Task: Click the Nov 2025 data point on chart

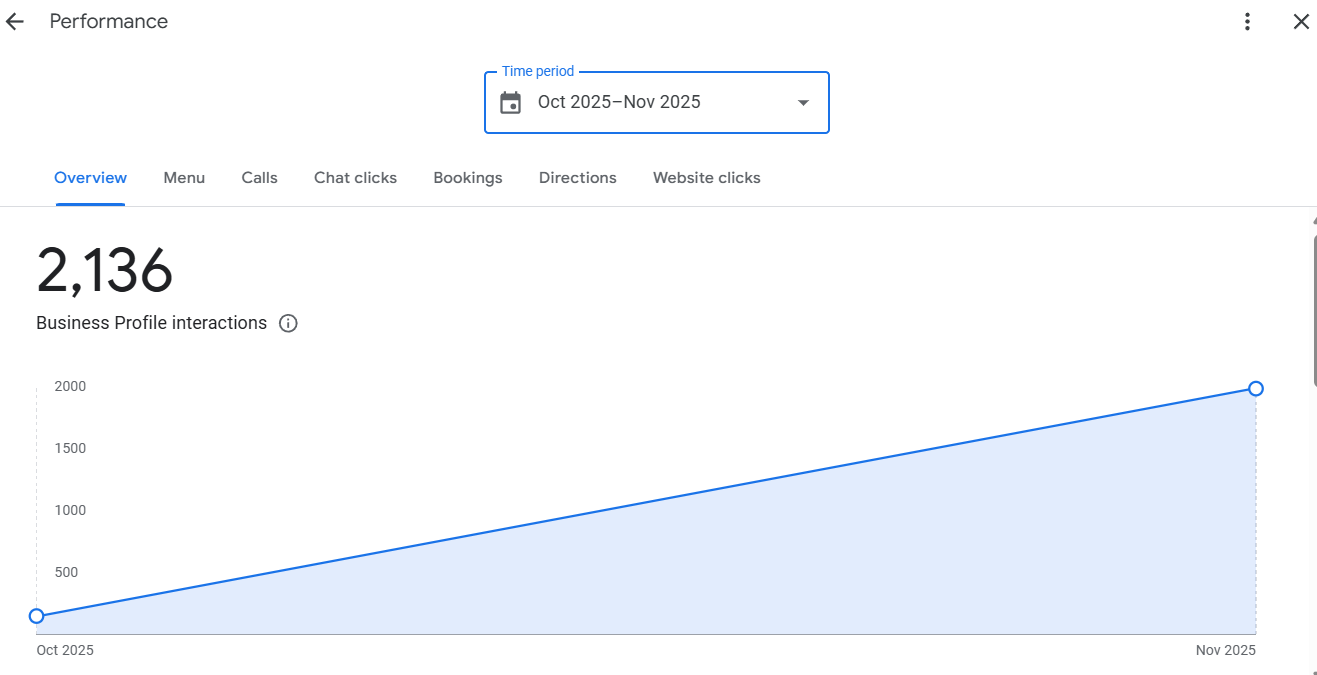Action: click(1256, 388)
